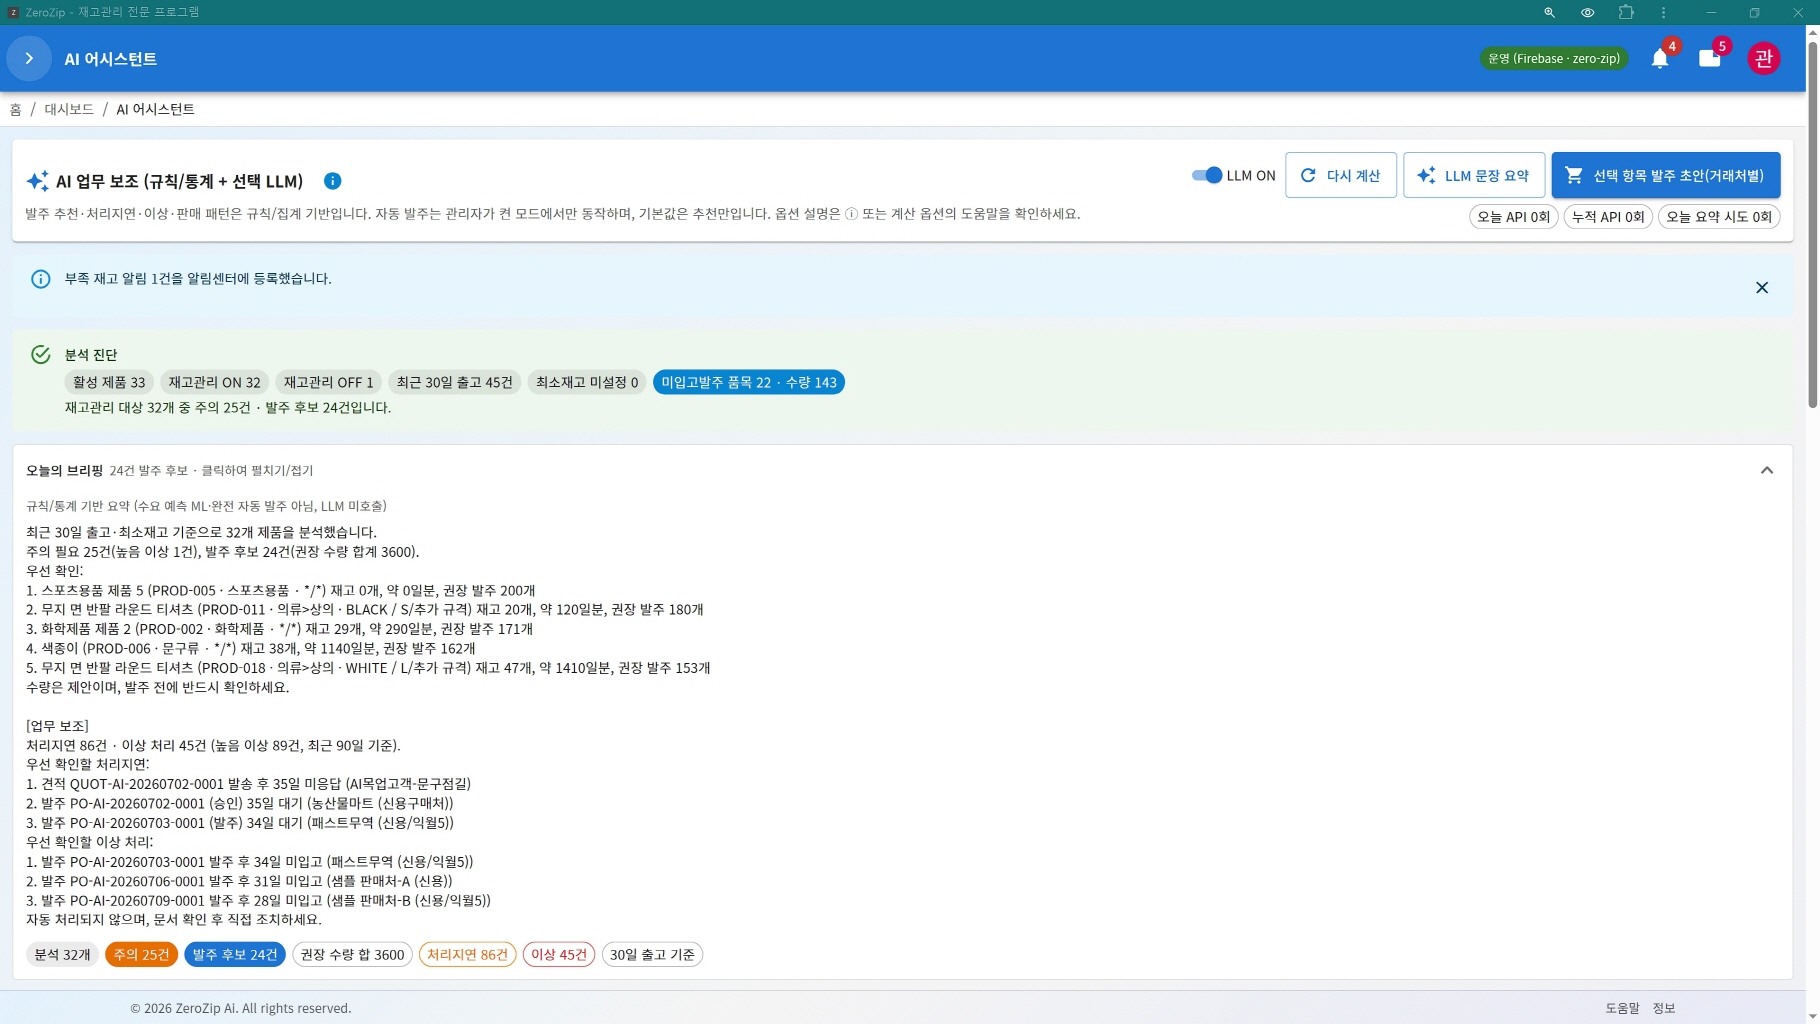Click the 재고관리 ON 32 chip
The height and width of the screenshot is (1024, 1820).
point(214,382)
